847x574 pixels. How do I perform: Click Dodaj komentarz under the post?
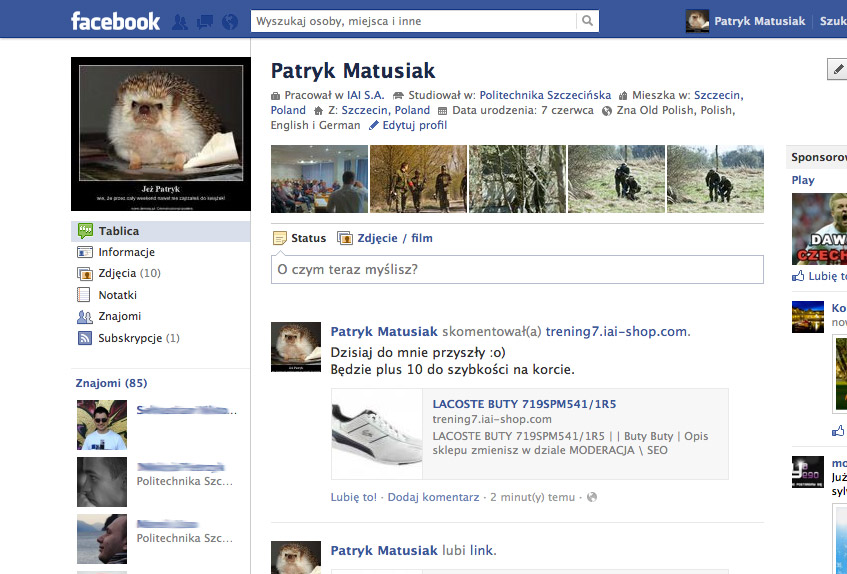coord(433,497)
